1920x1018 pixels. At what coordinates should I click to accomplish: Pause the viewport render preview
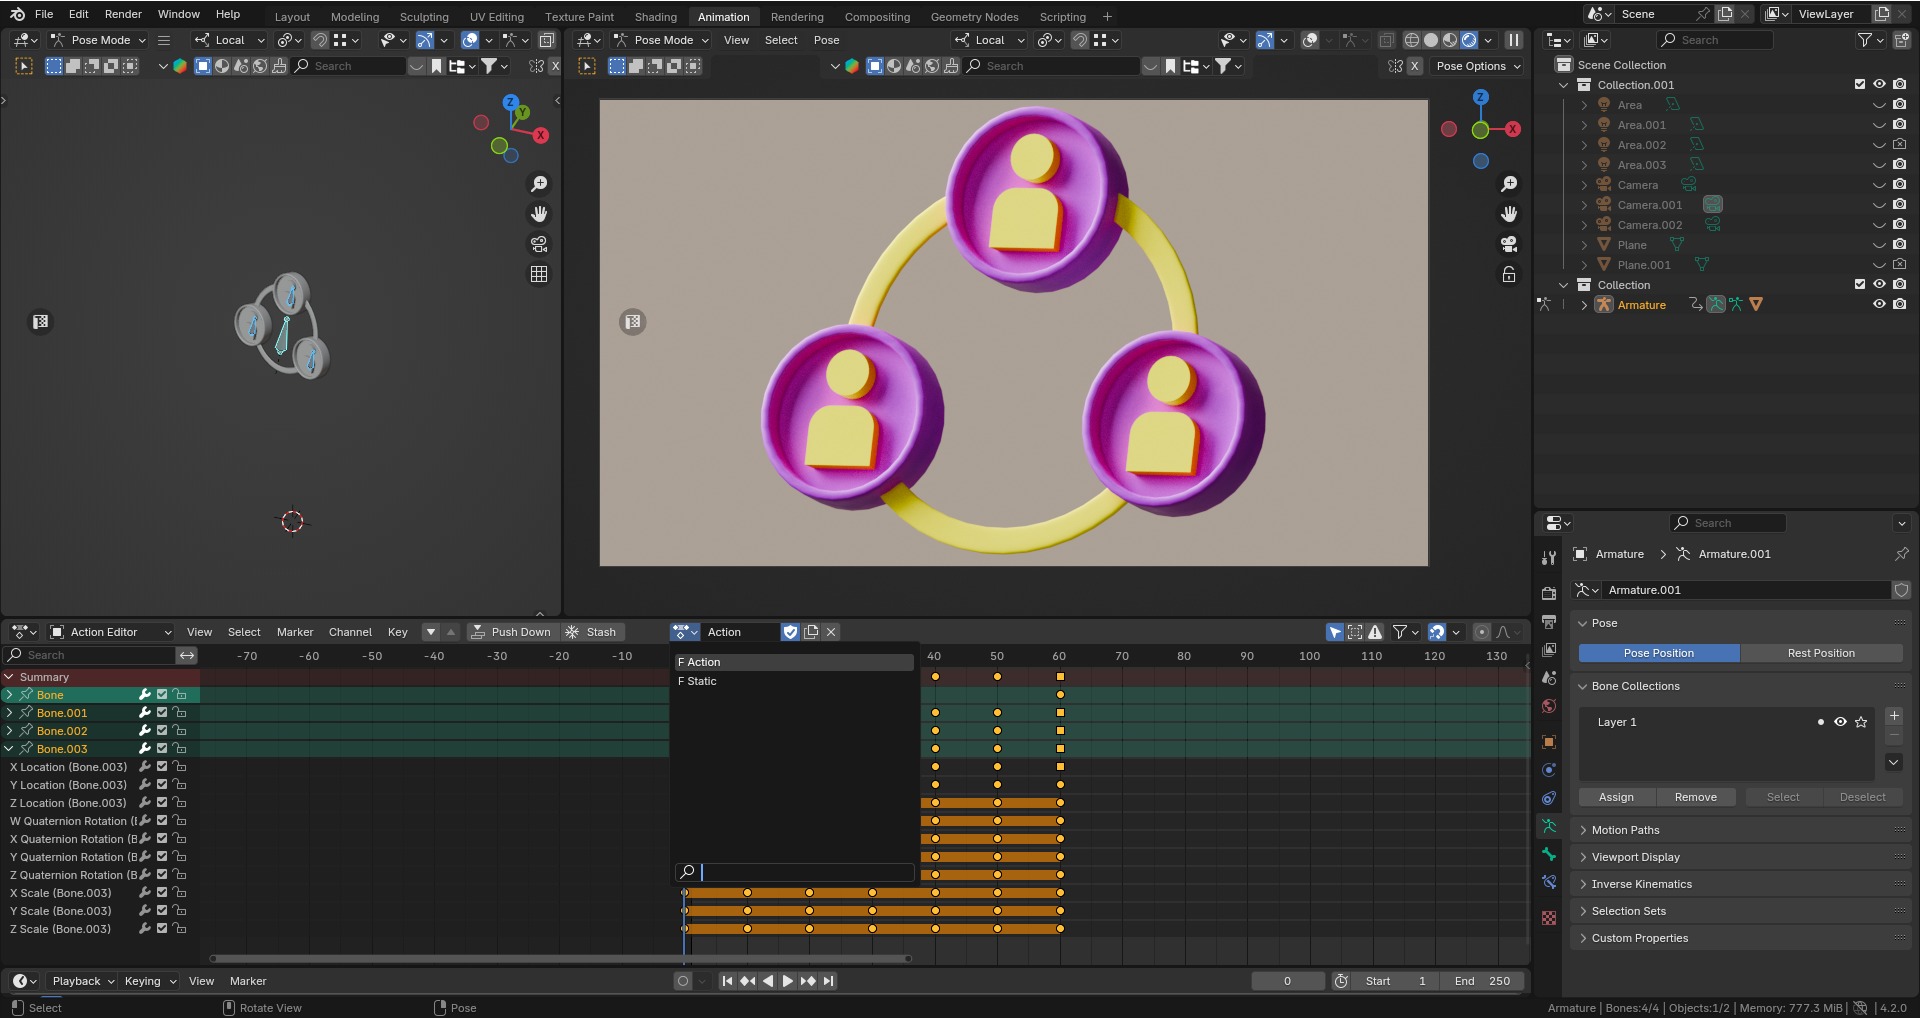pos(1514,40)
